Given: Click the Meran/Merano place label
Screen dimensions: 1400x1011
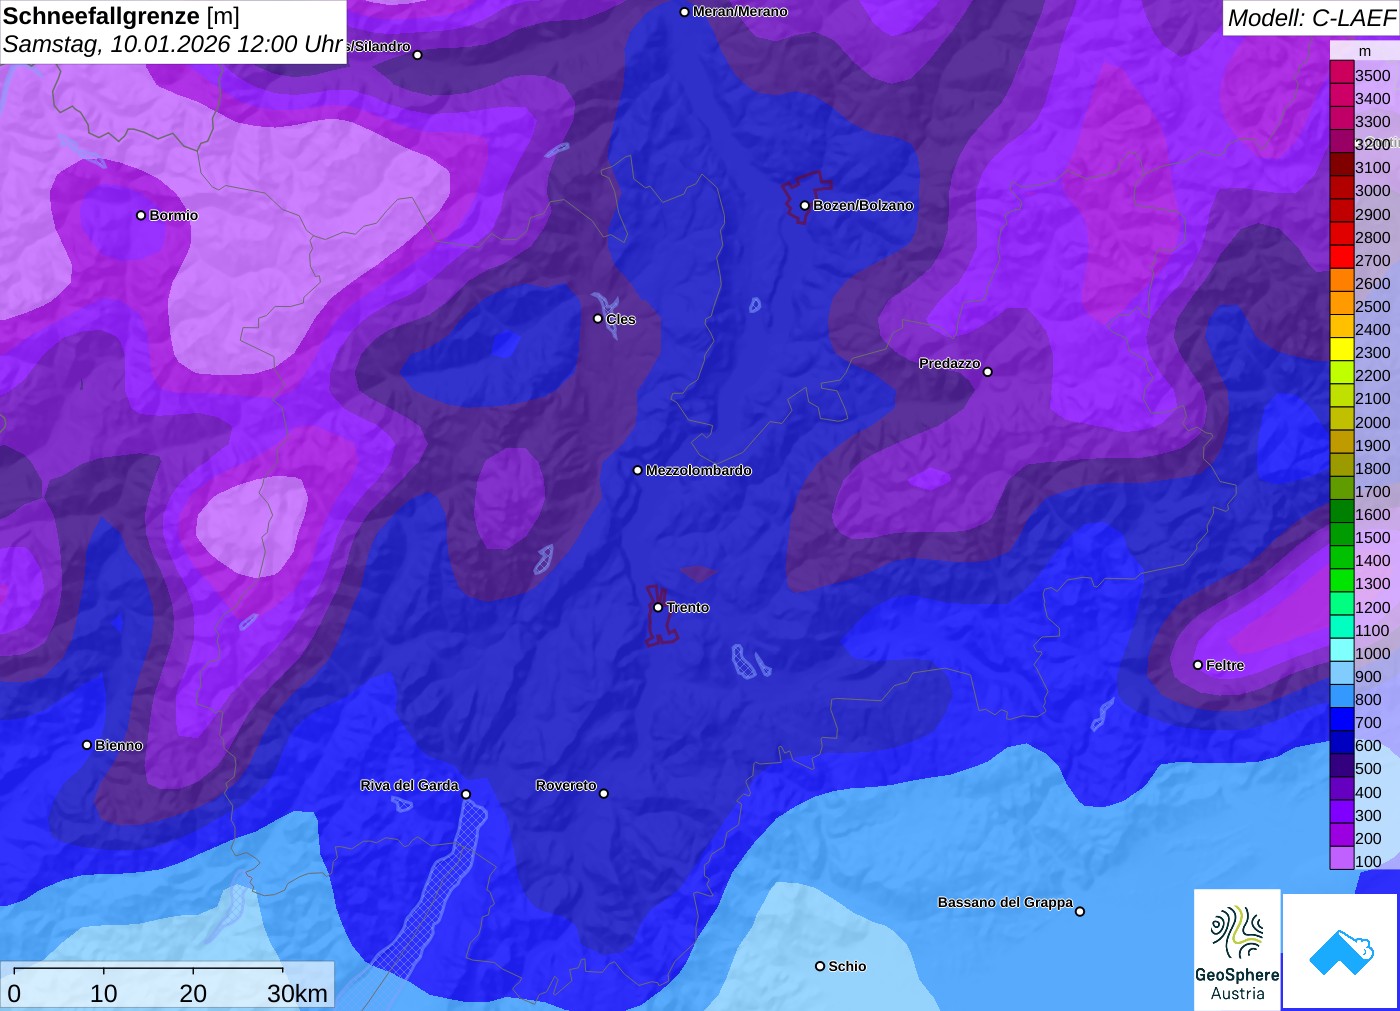Looking at the screenshot, I should 740,11.
